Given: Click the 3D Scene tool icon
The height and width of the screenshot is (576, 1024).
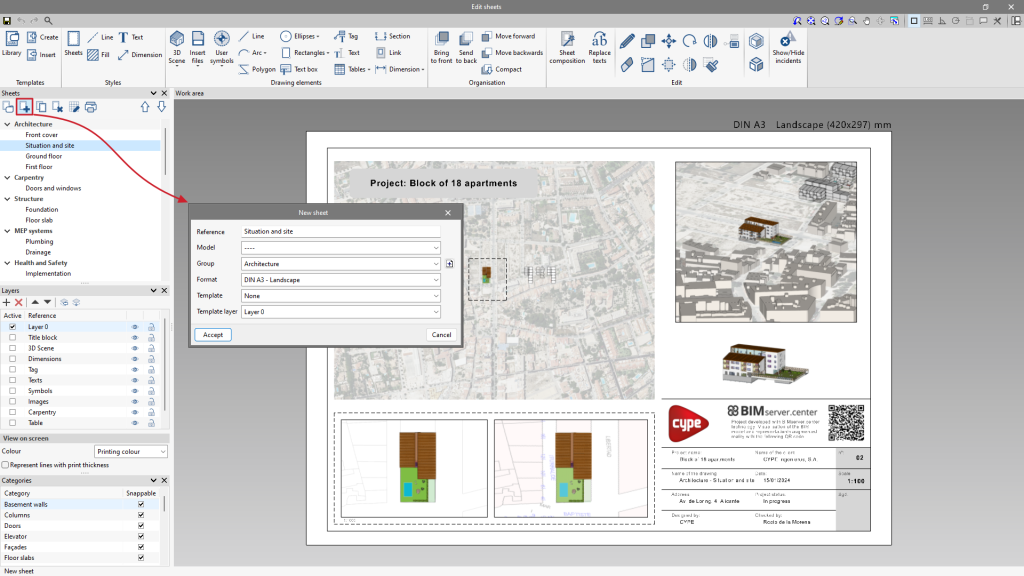Looking at the screenshot, I should coord(177,40).
